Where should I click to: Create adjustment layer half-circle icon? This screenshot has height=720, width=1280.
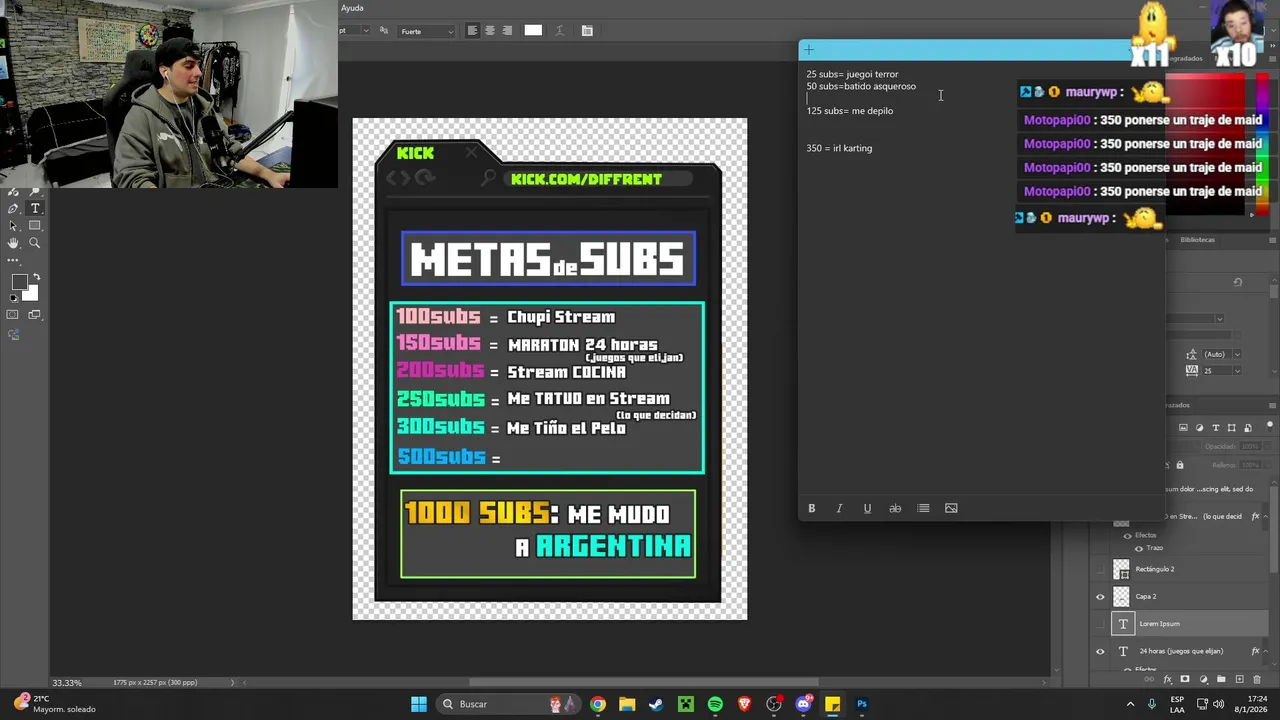pyautogui.click(x=1203, y=679)
